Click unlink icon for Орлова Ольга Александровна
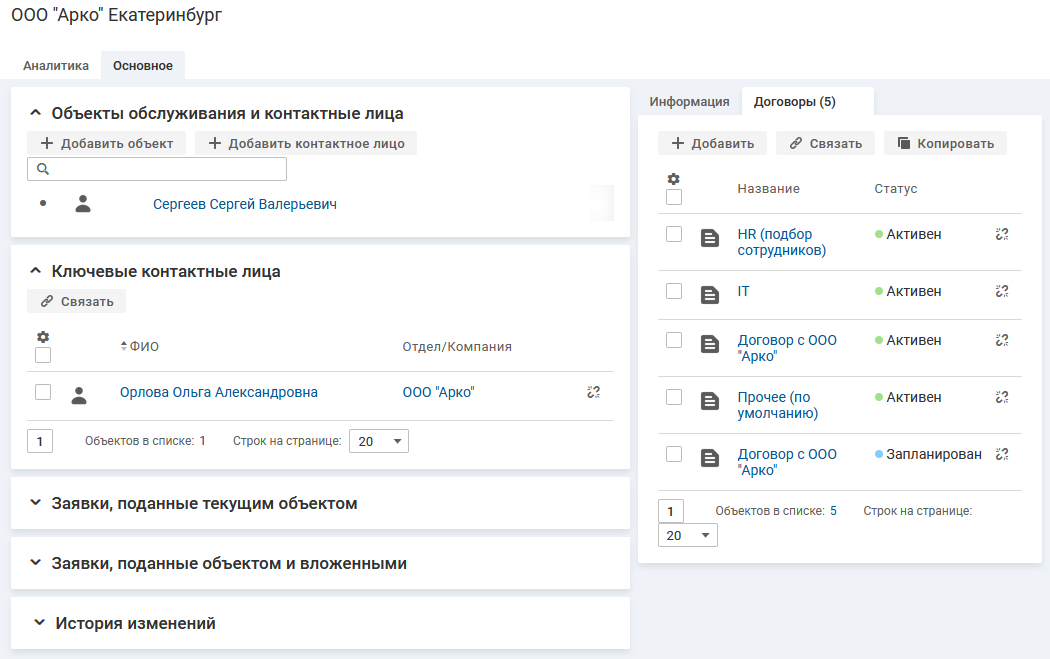The height and width of the screenshot is (659, 1050). (x=593, y=393)
